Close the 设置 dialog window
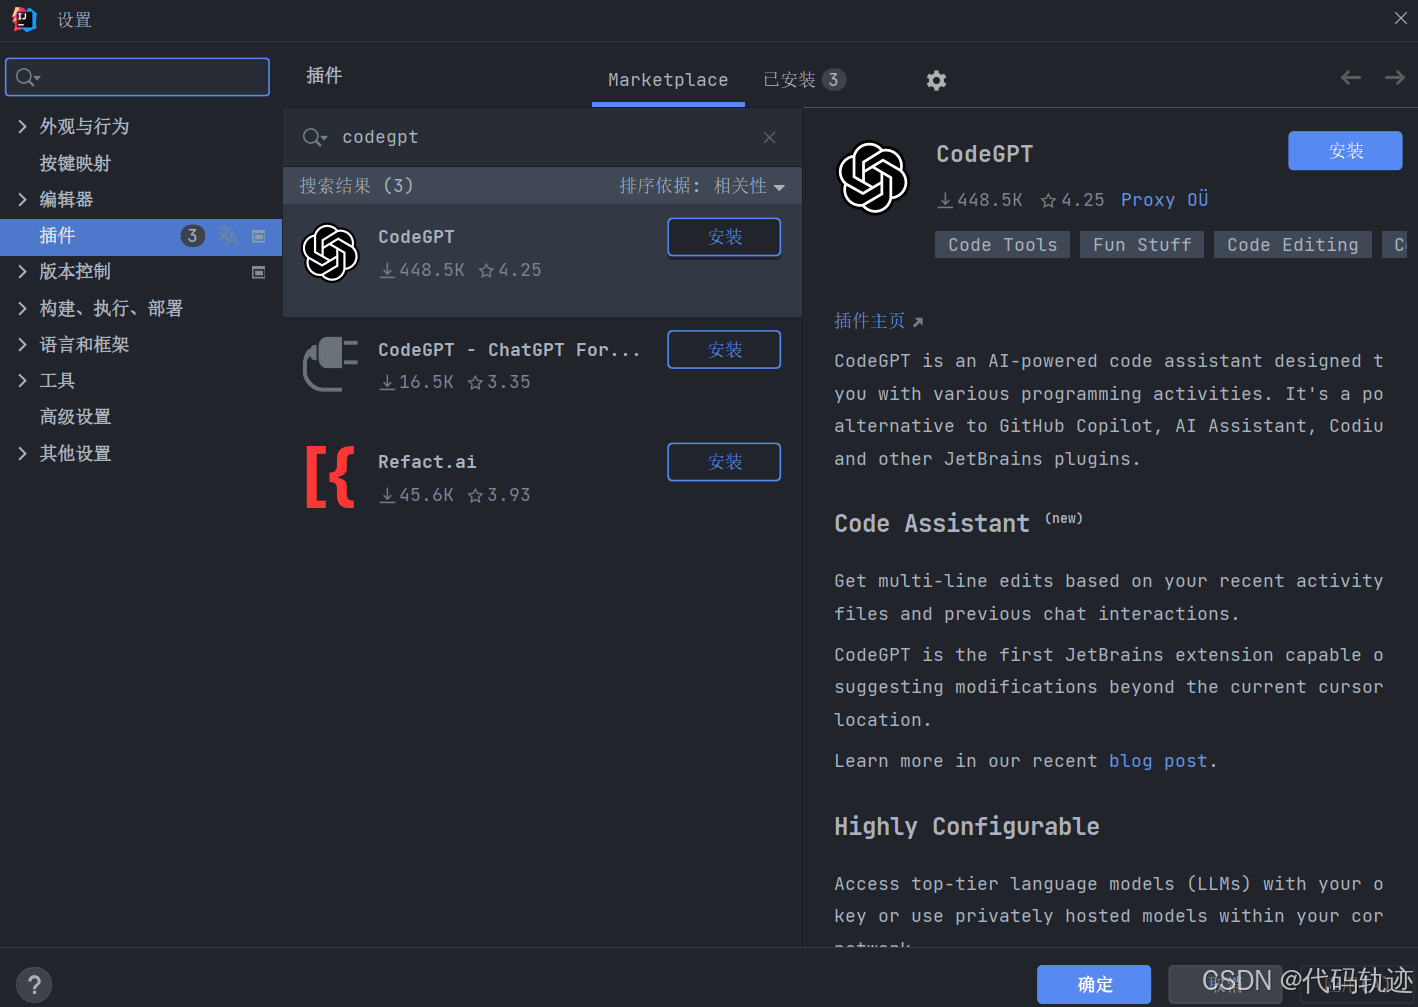 [x=1400, y=19]
